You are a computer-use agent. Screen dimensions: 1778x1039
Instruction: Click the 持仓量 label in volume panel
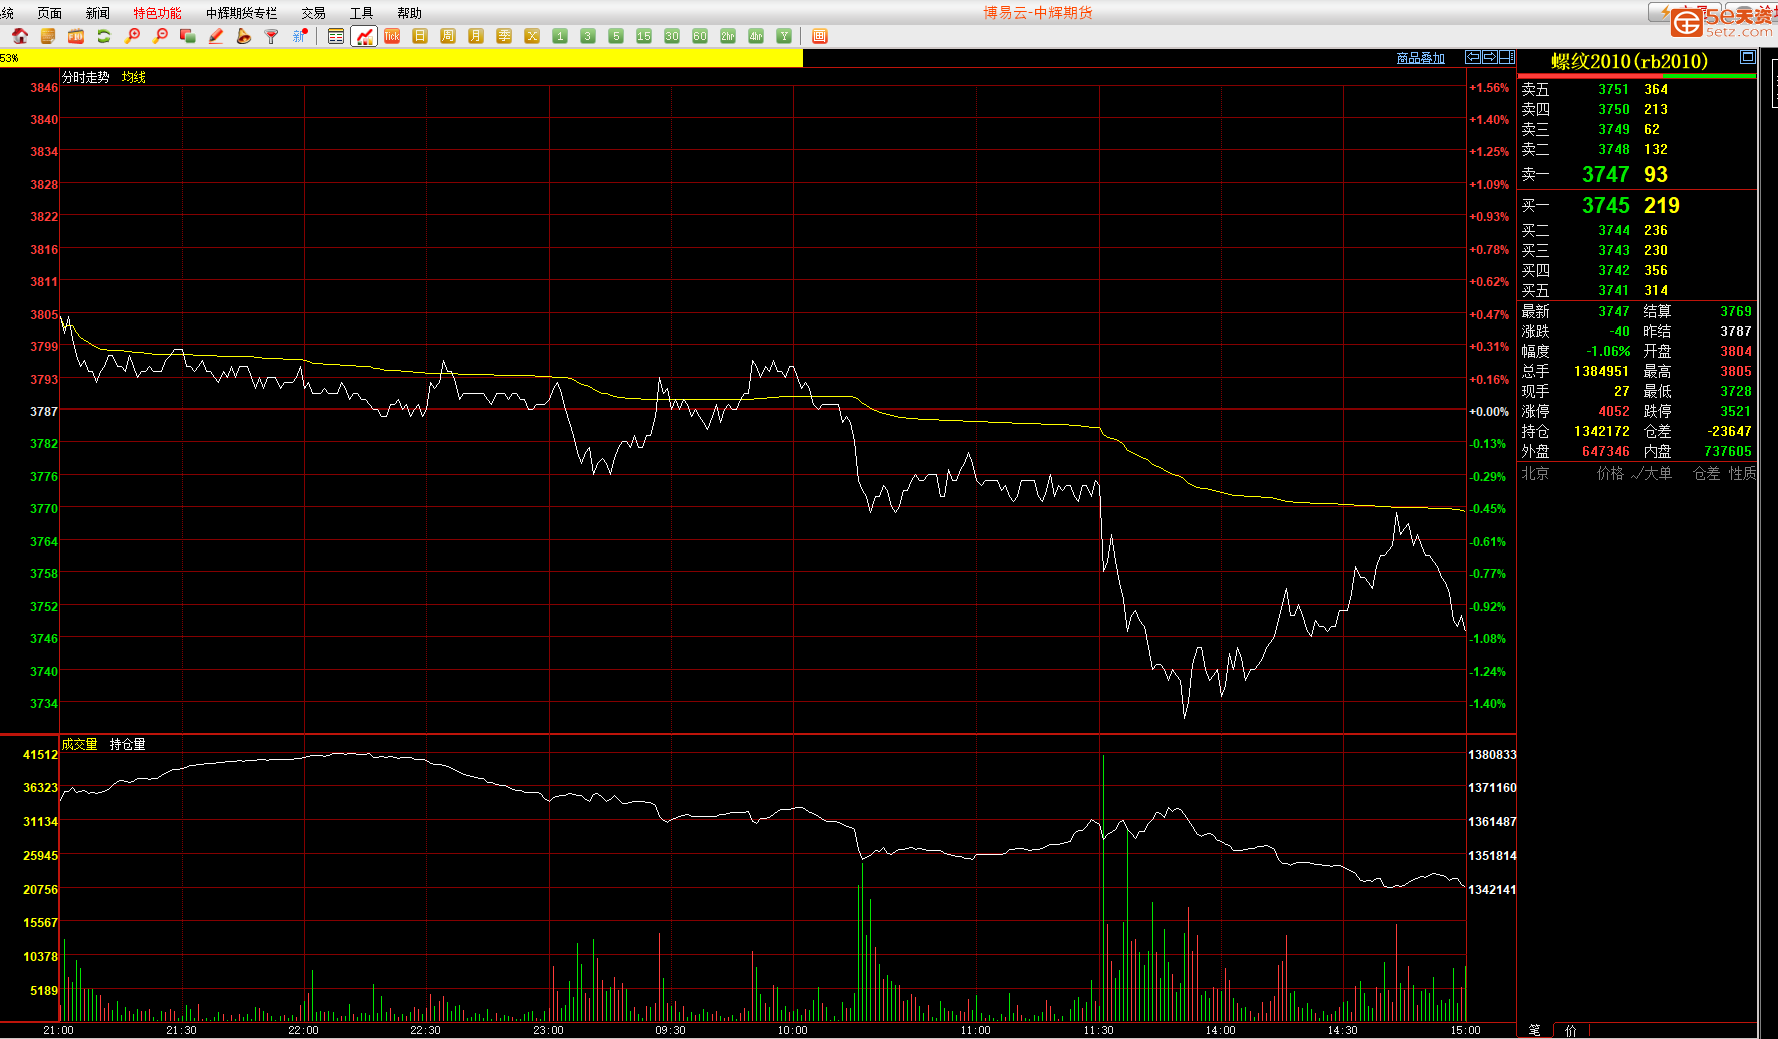pos(127,744)
